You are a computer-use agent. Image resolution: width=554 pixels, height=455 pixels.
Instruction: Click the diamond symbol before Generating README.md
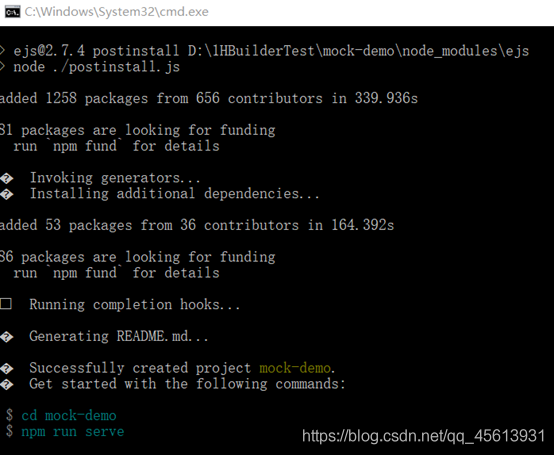click(x=7, y=337)
